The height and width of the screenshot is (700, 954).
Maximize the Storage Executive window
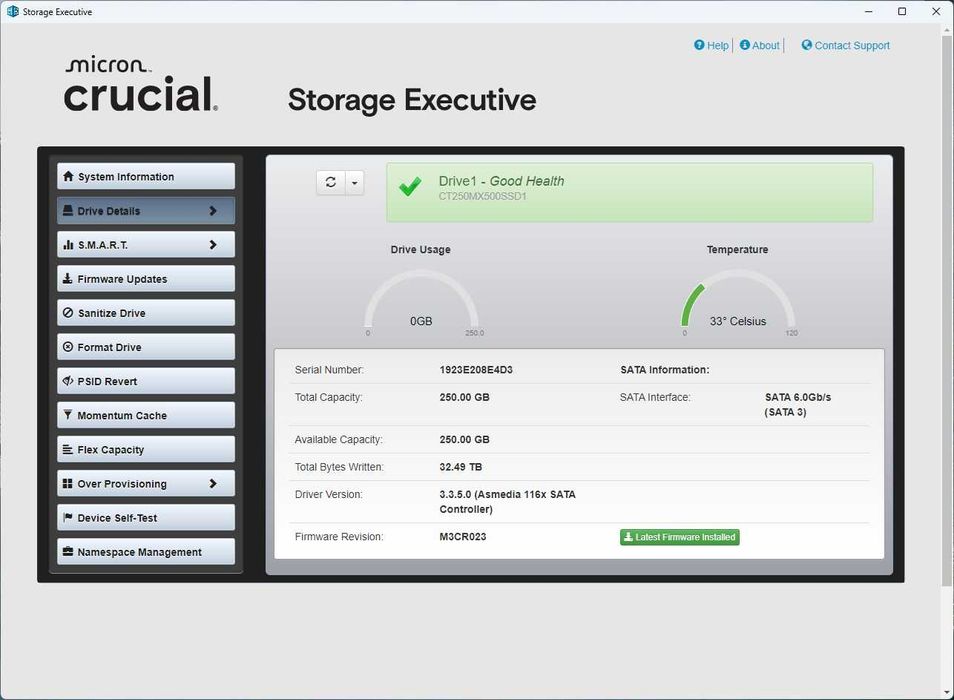click(902, 12)
